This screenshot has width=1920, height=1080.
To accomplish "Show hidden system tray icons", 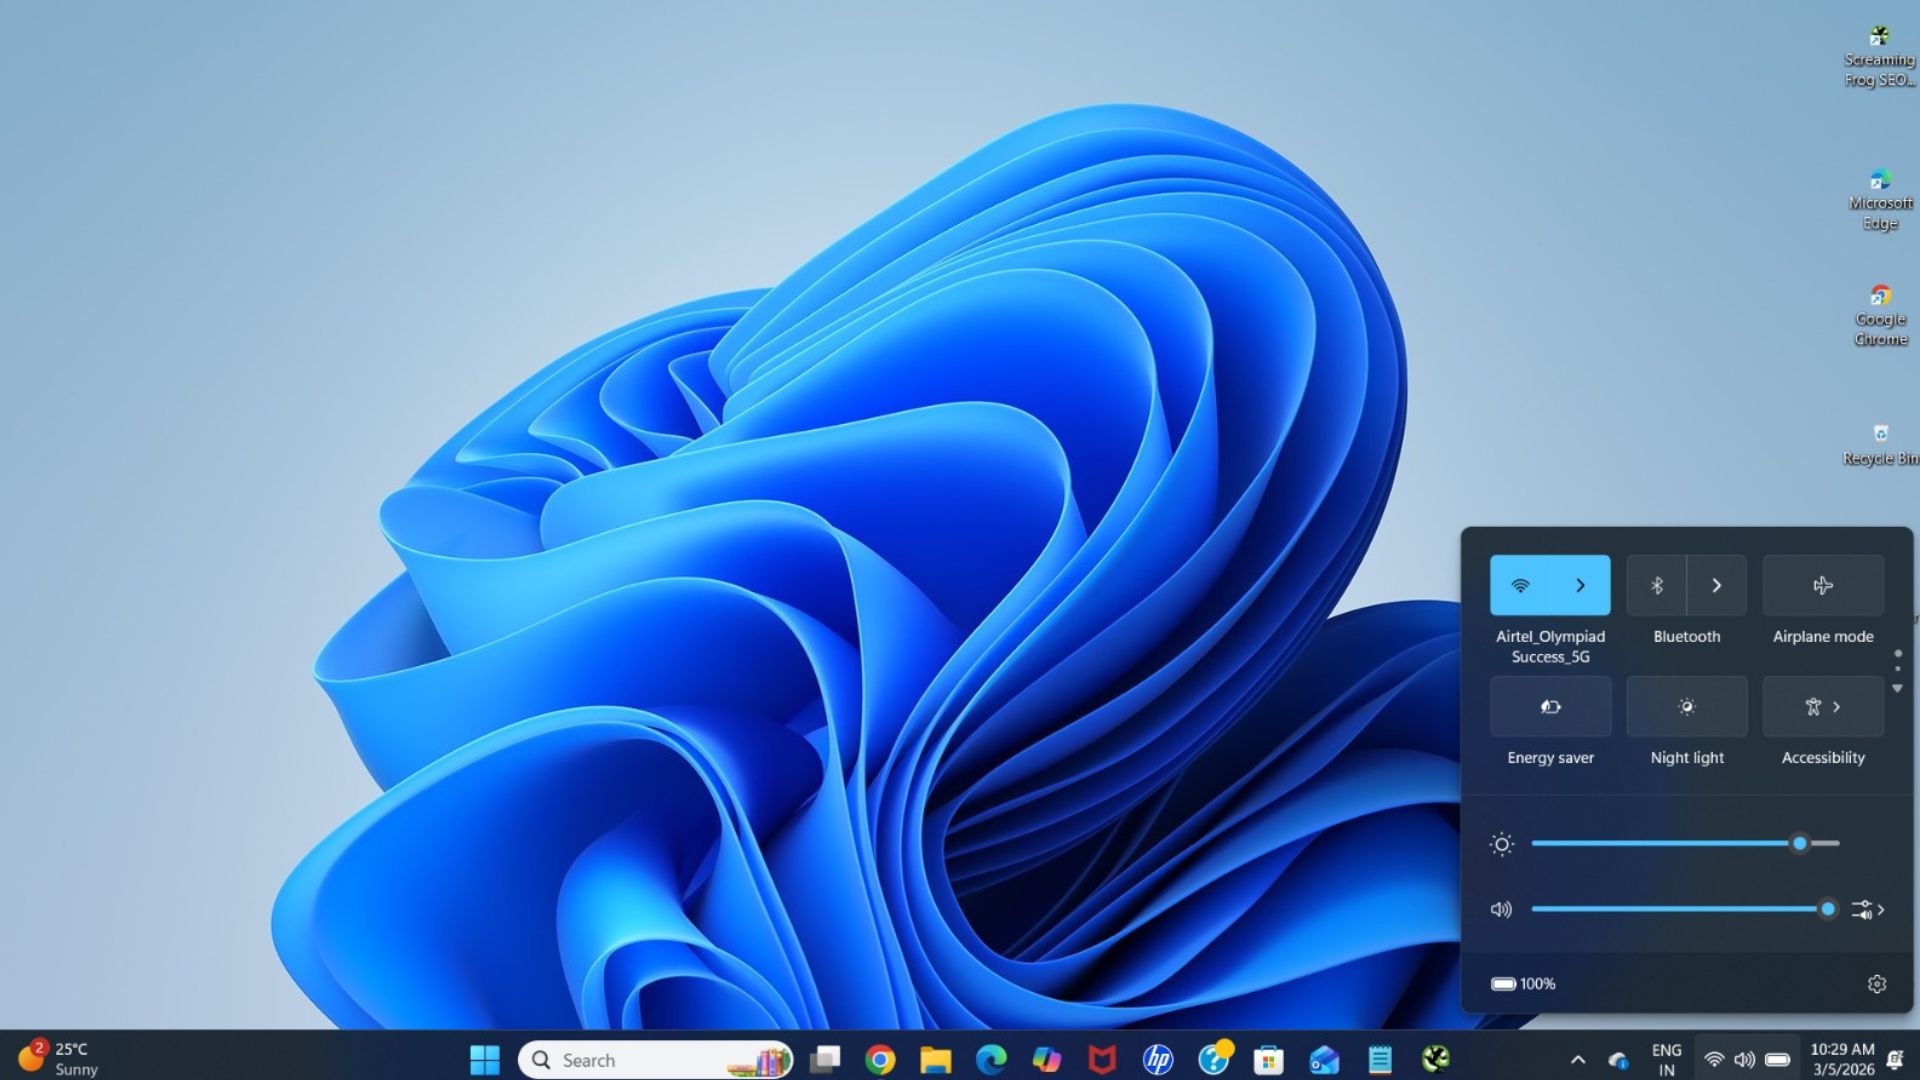I will pos(1578,1059).
